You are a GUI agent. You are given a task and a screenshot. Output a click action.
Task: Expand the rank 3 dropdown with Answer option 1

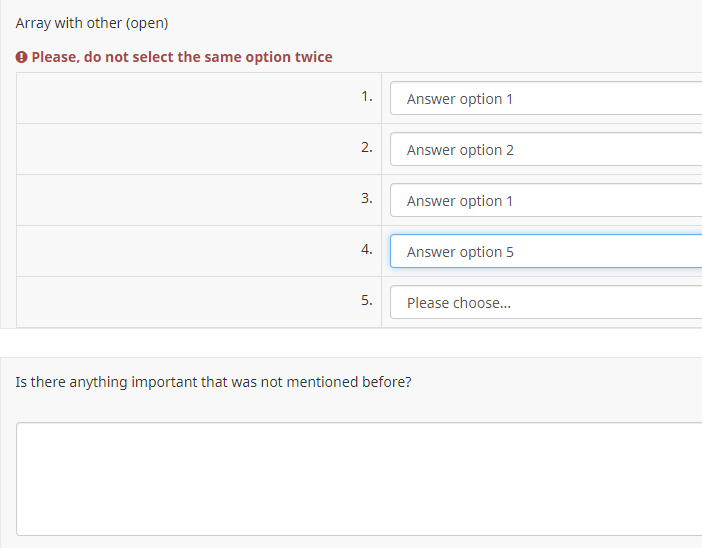[546, 201]
